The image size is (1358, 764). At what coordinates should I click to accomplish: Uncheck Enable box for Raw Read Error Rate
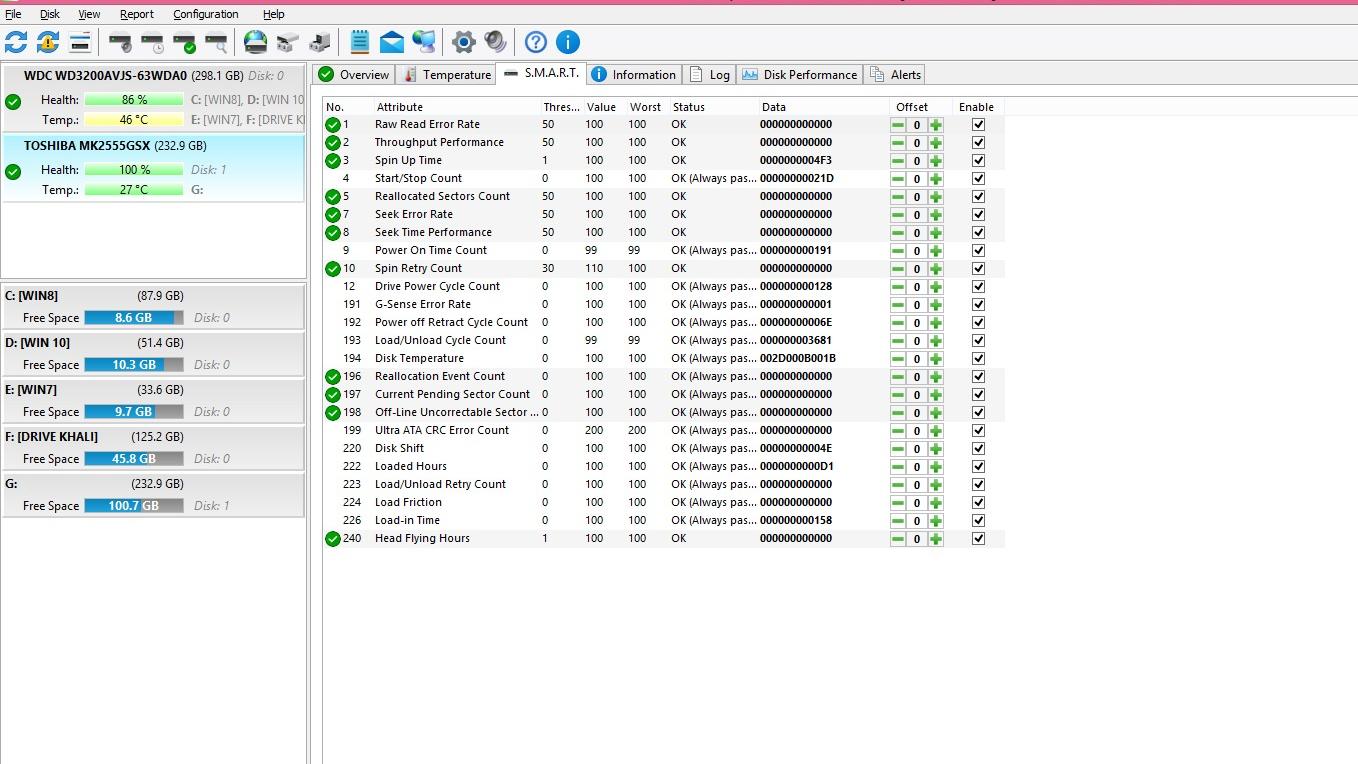pos(978,125)
